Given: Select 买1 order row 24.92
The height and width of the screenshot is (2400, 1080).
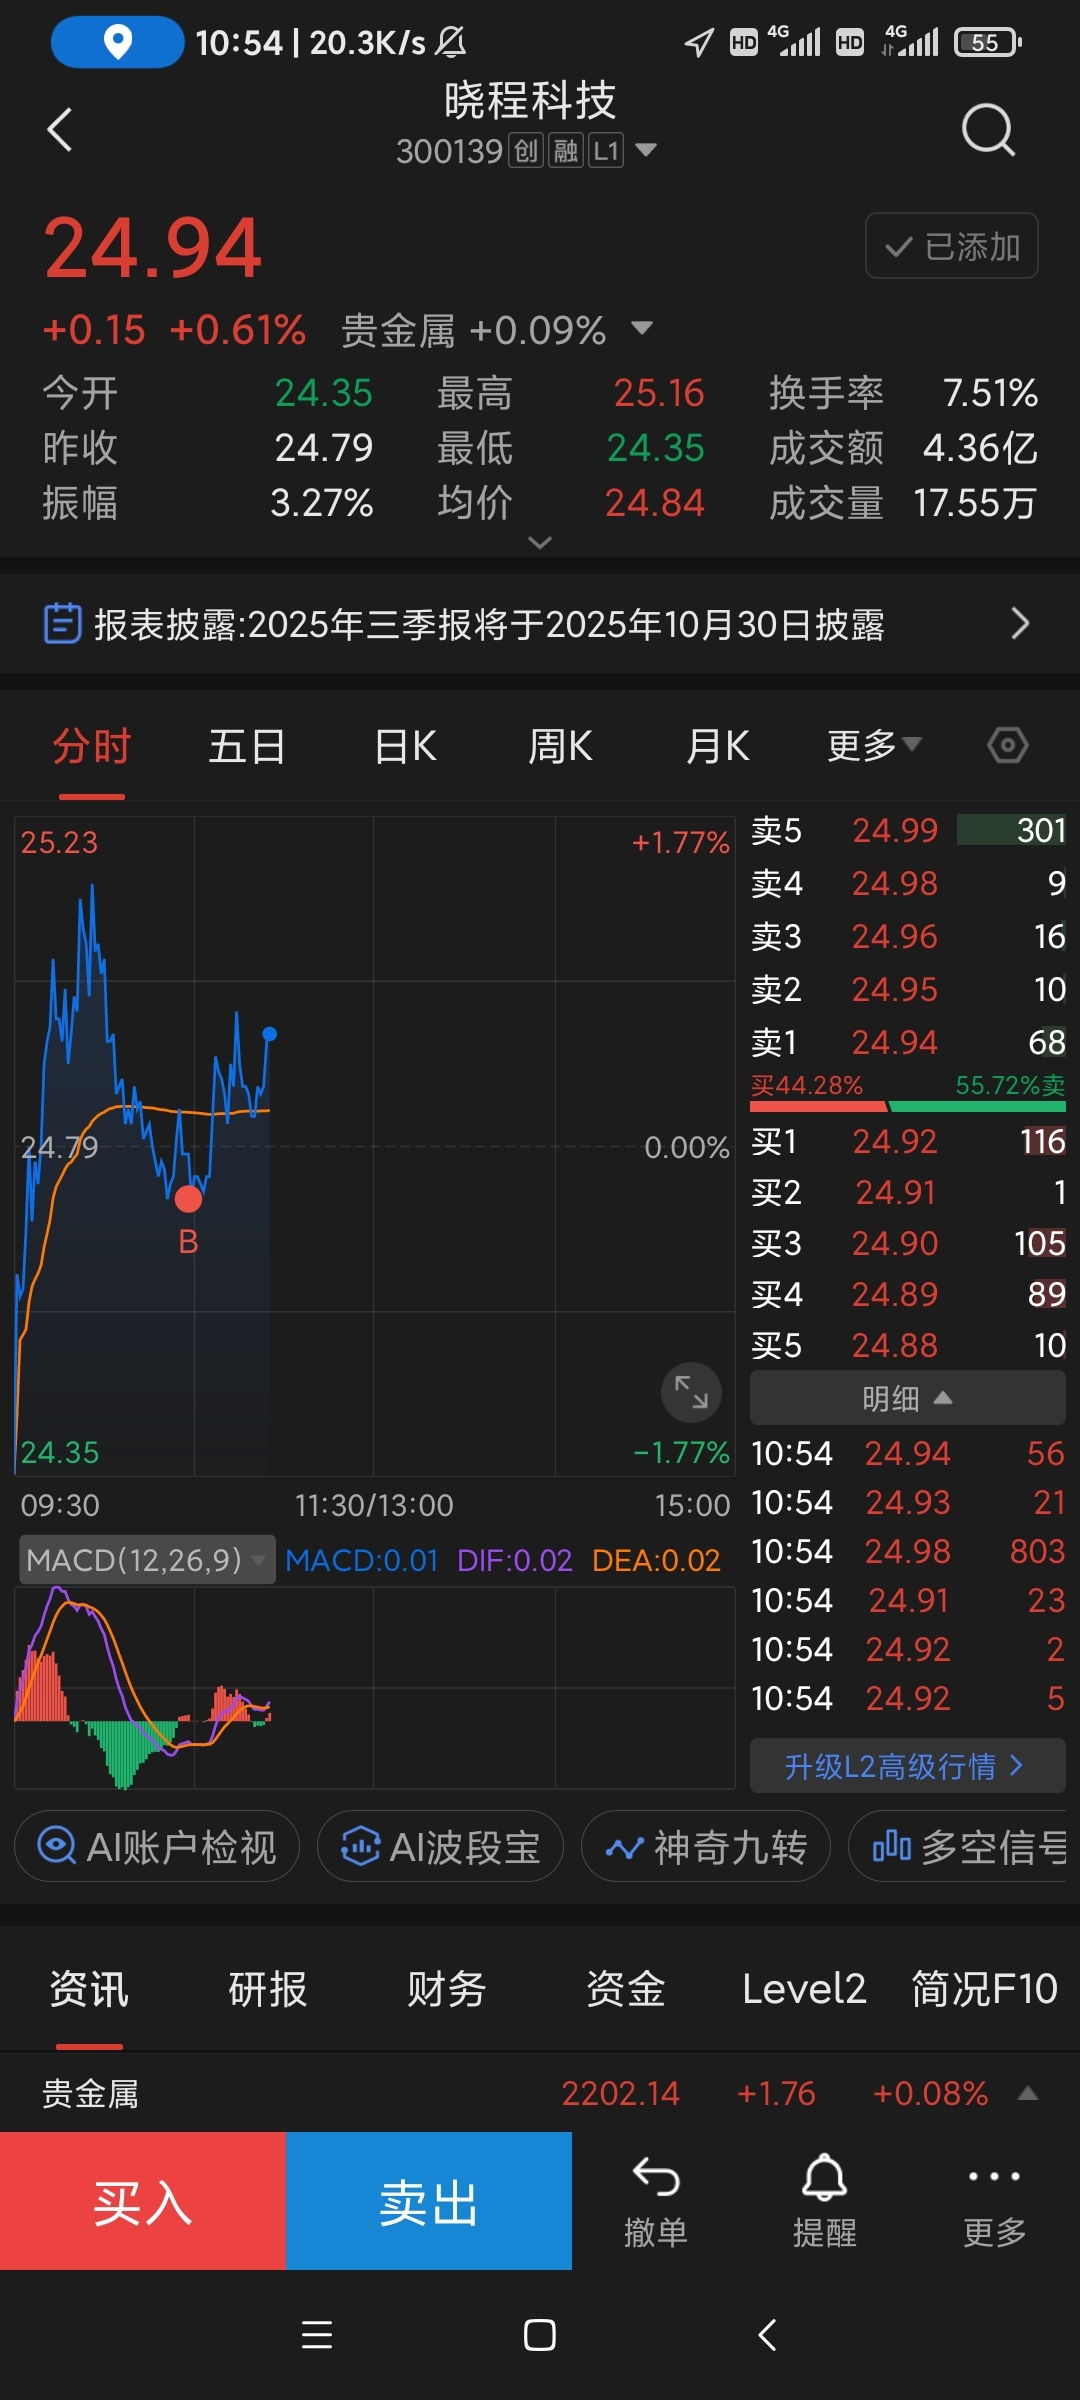Looking at the screenshot, I should pyautogui.click(x=907, y=1141).
